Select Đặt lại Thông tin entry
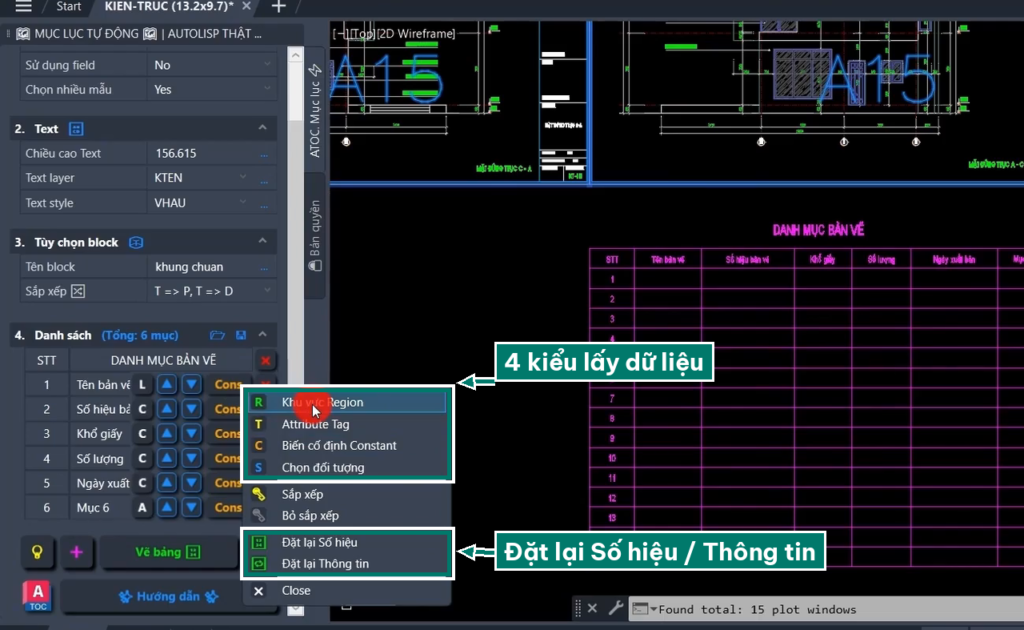This screenshot has width=1024, height=630. pos(347,564)
